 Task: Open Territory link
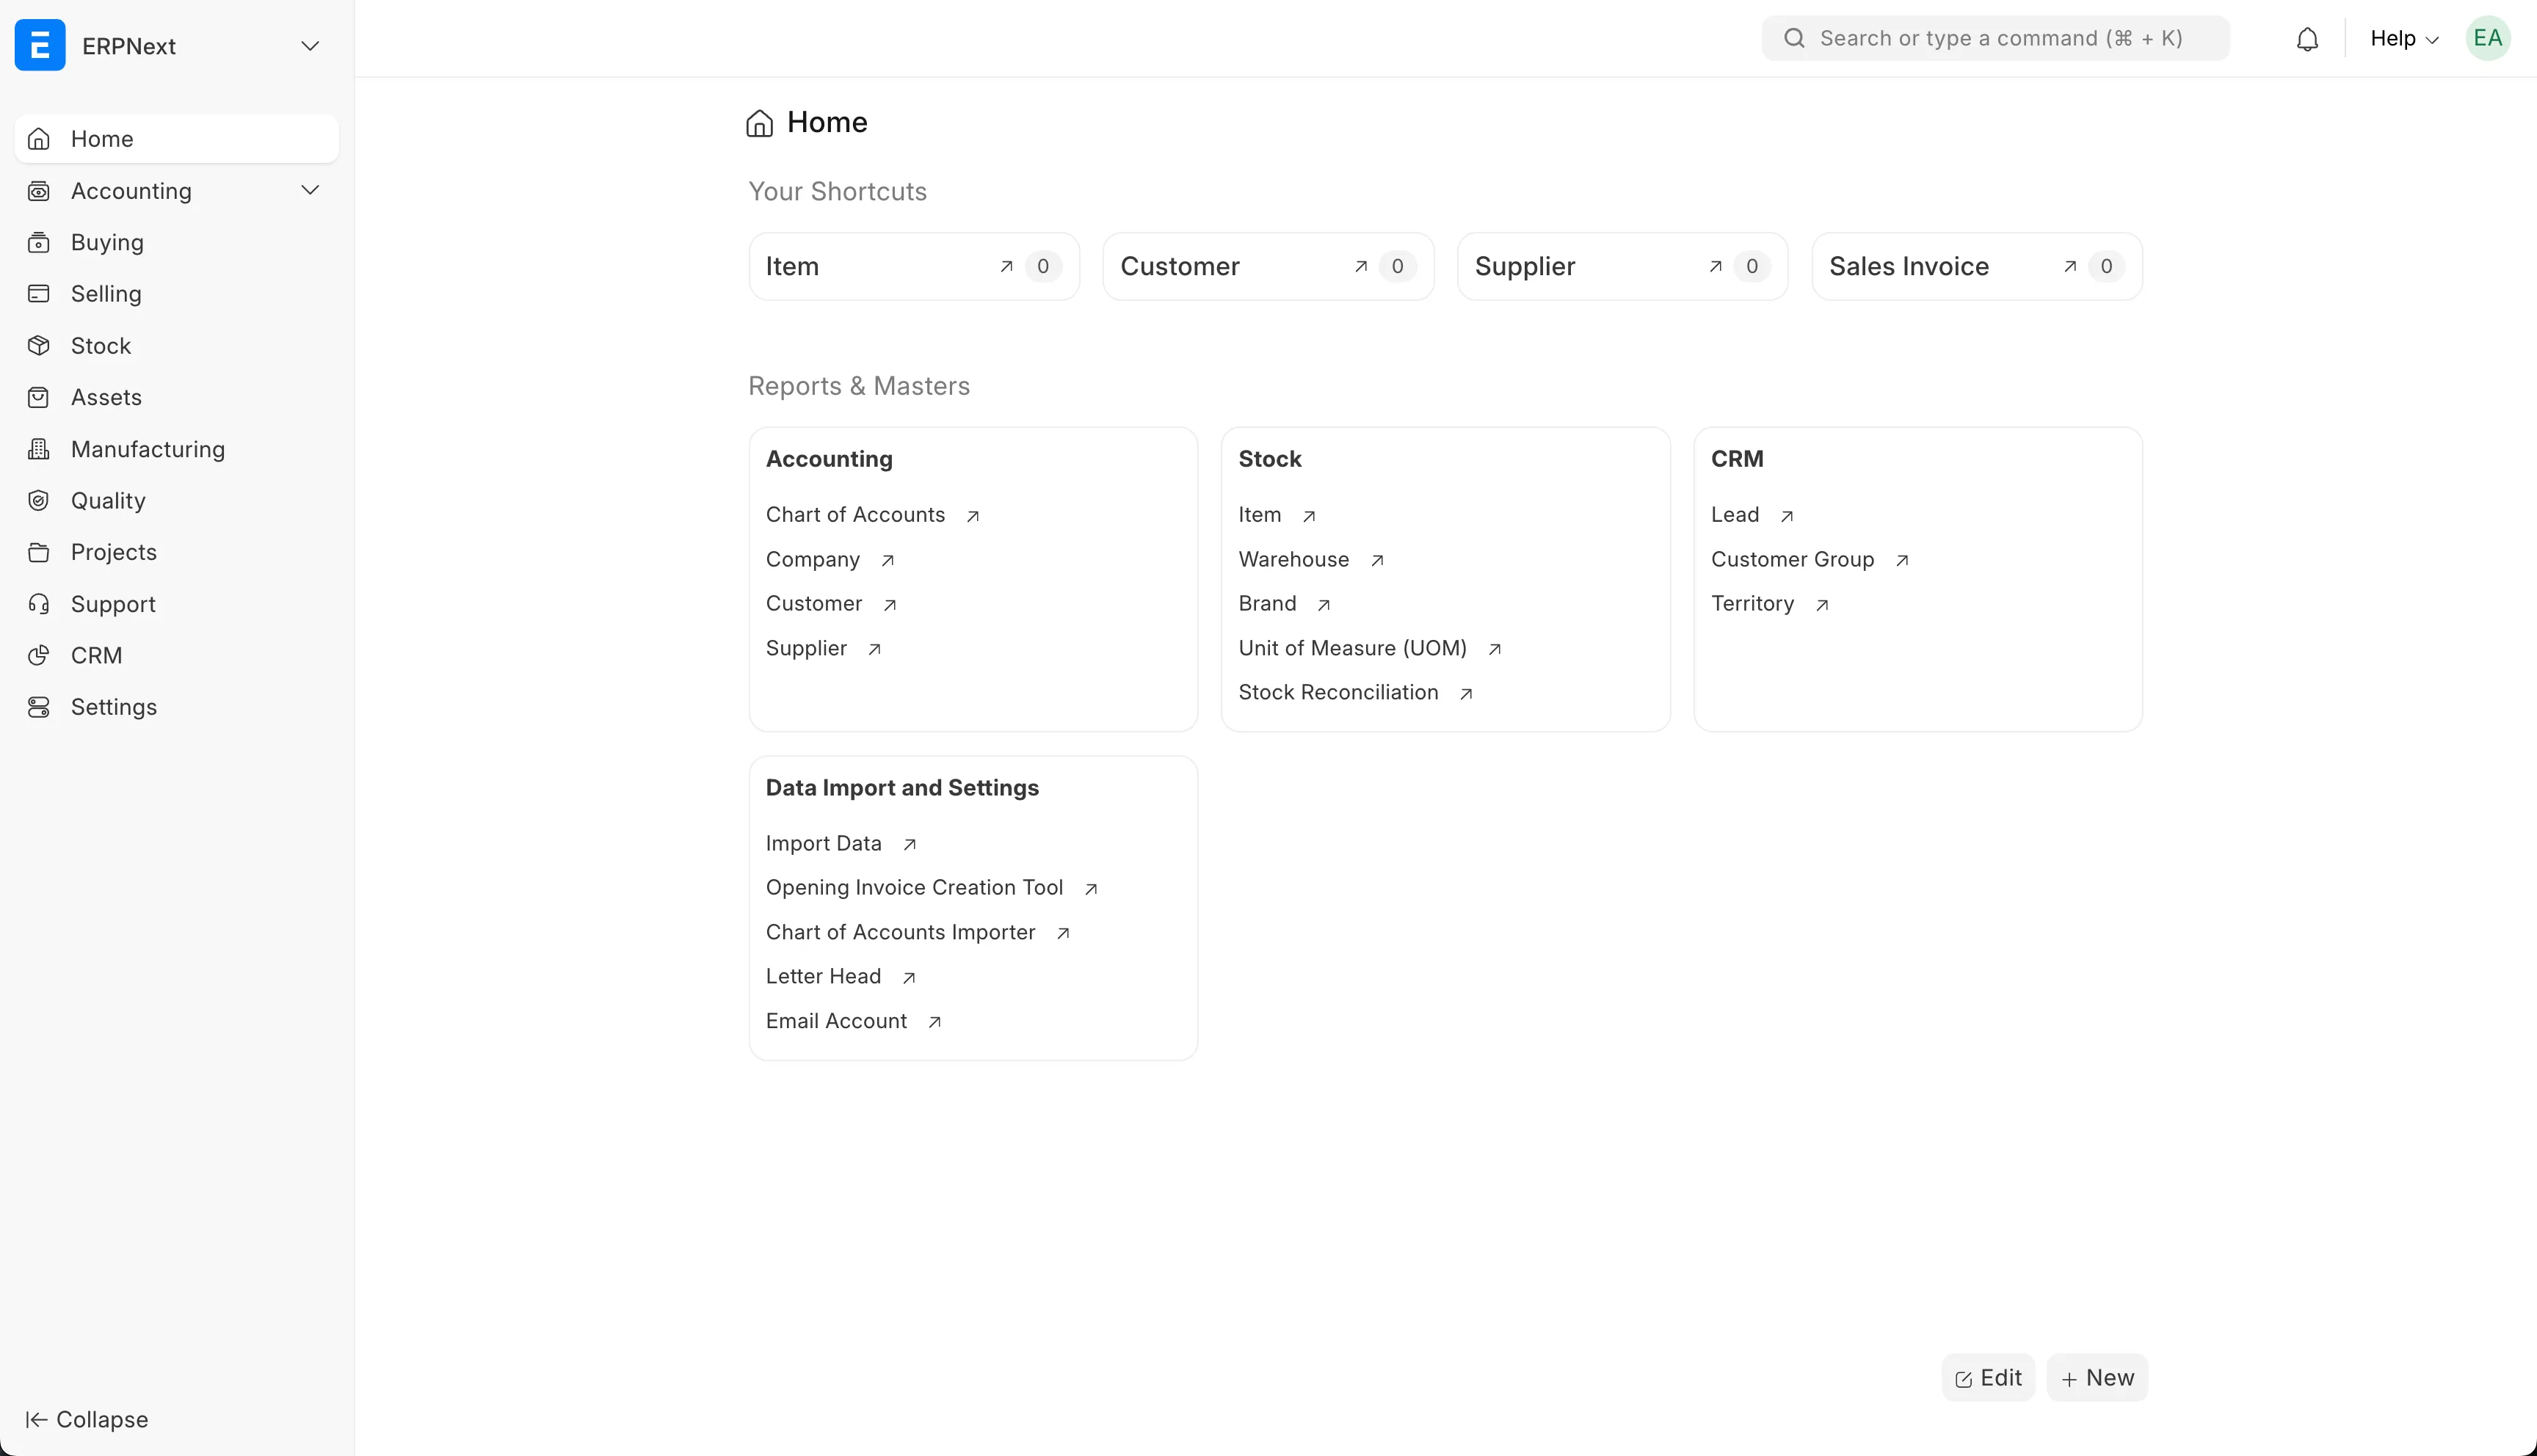coord(1753,604)
